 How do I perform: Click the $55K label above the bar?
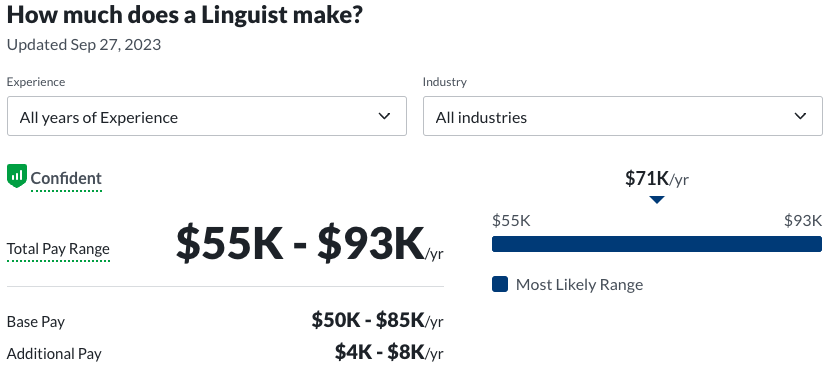pos(511,221)
